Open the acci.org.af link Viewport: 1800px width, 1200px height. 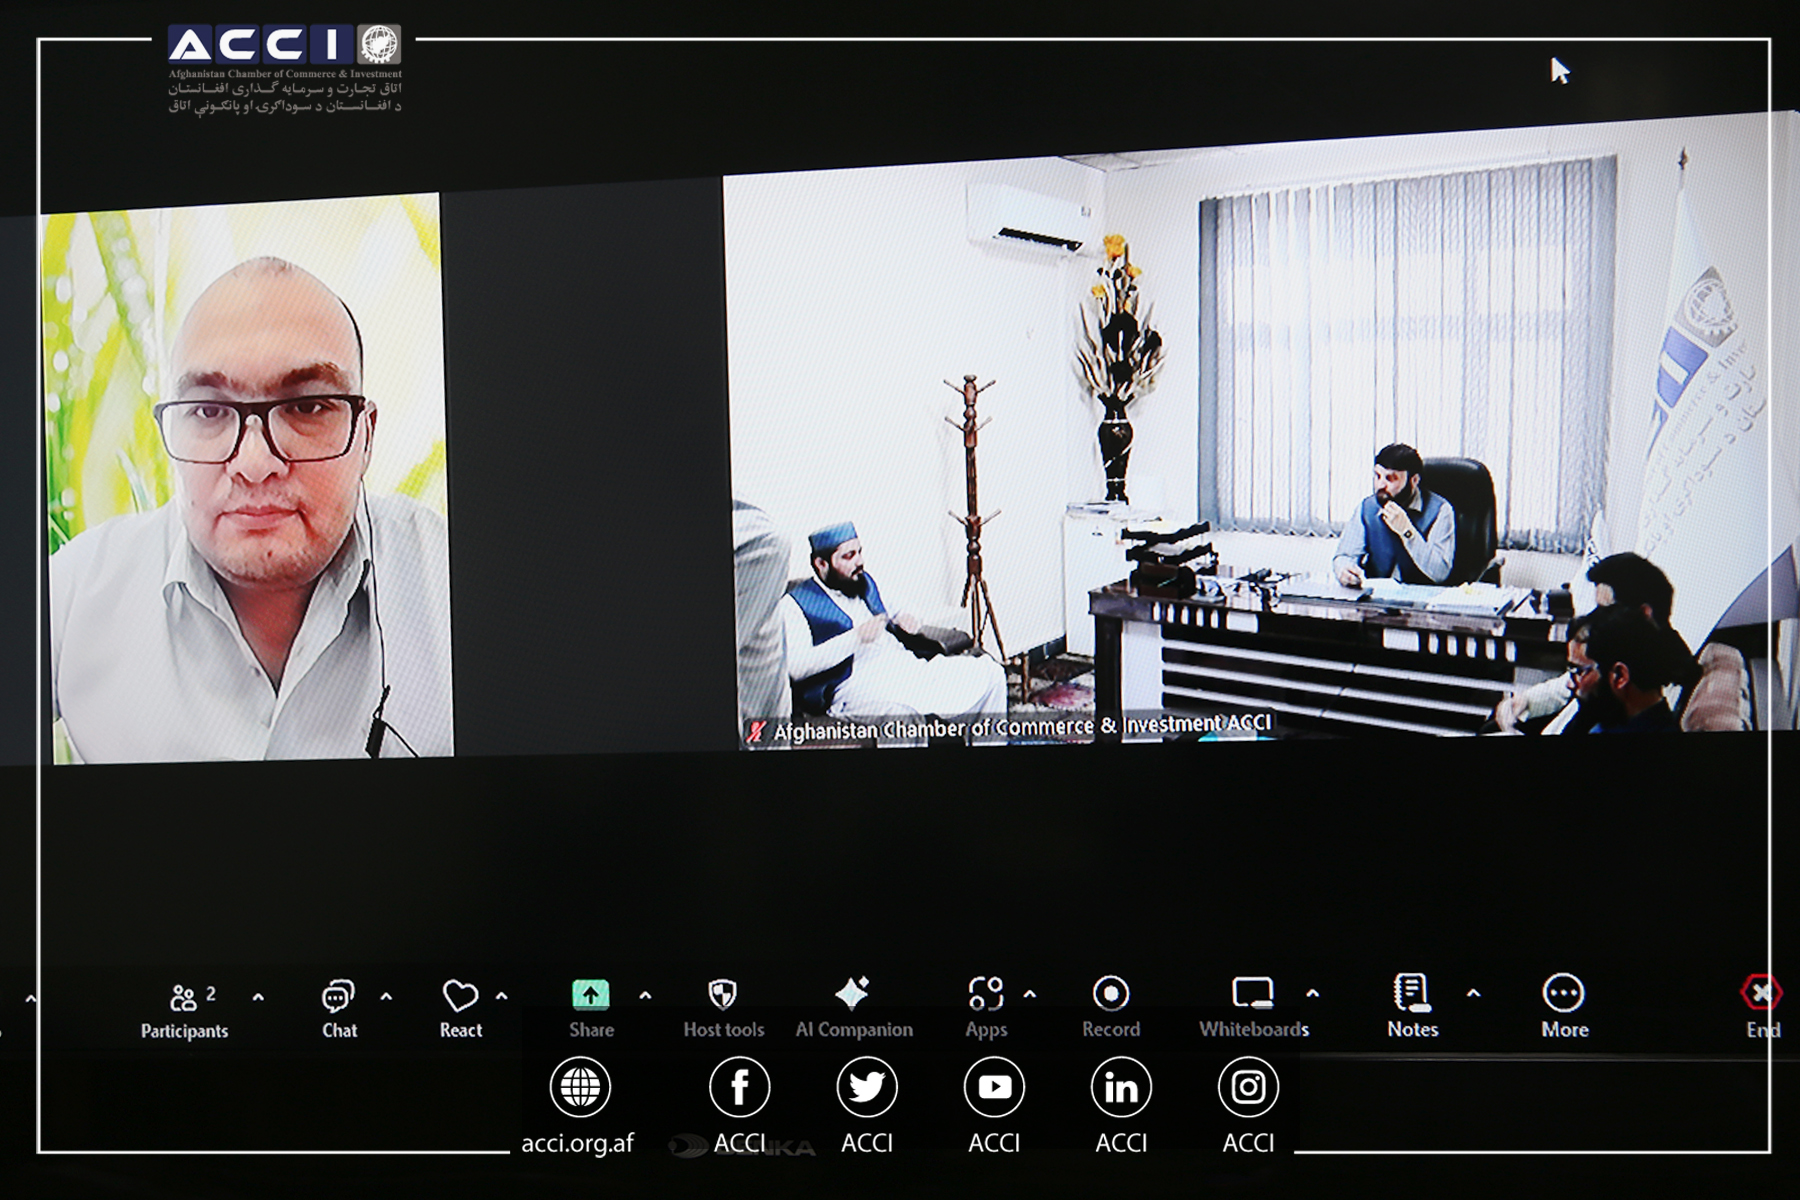pos(577,1143)
